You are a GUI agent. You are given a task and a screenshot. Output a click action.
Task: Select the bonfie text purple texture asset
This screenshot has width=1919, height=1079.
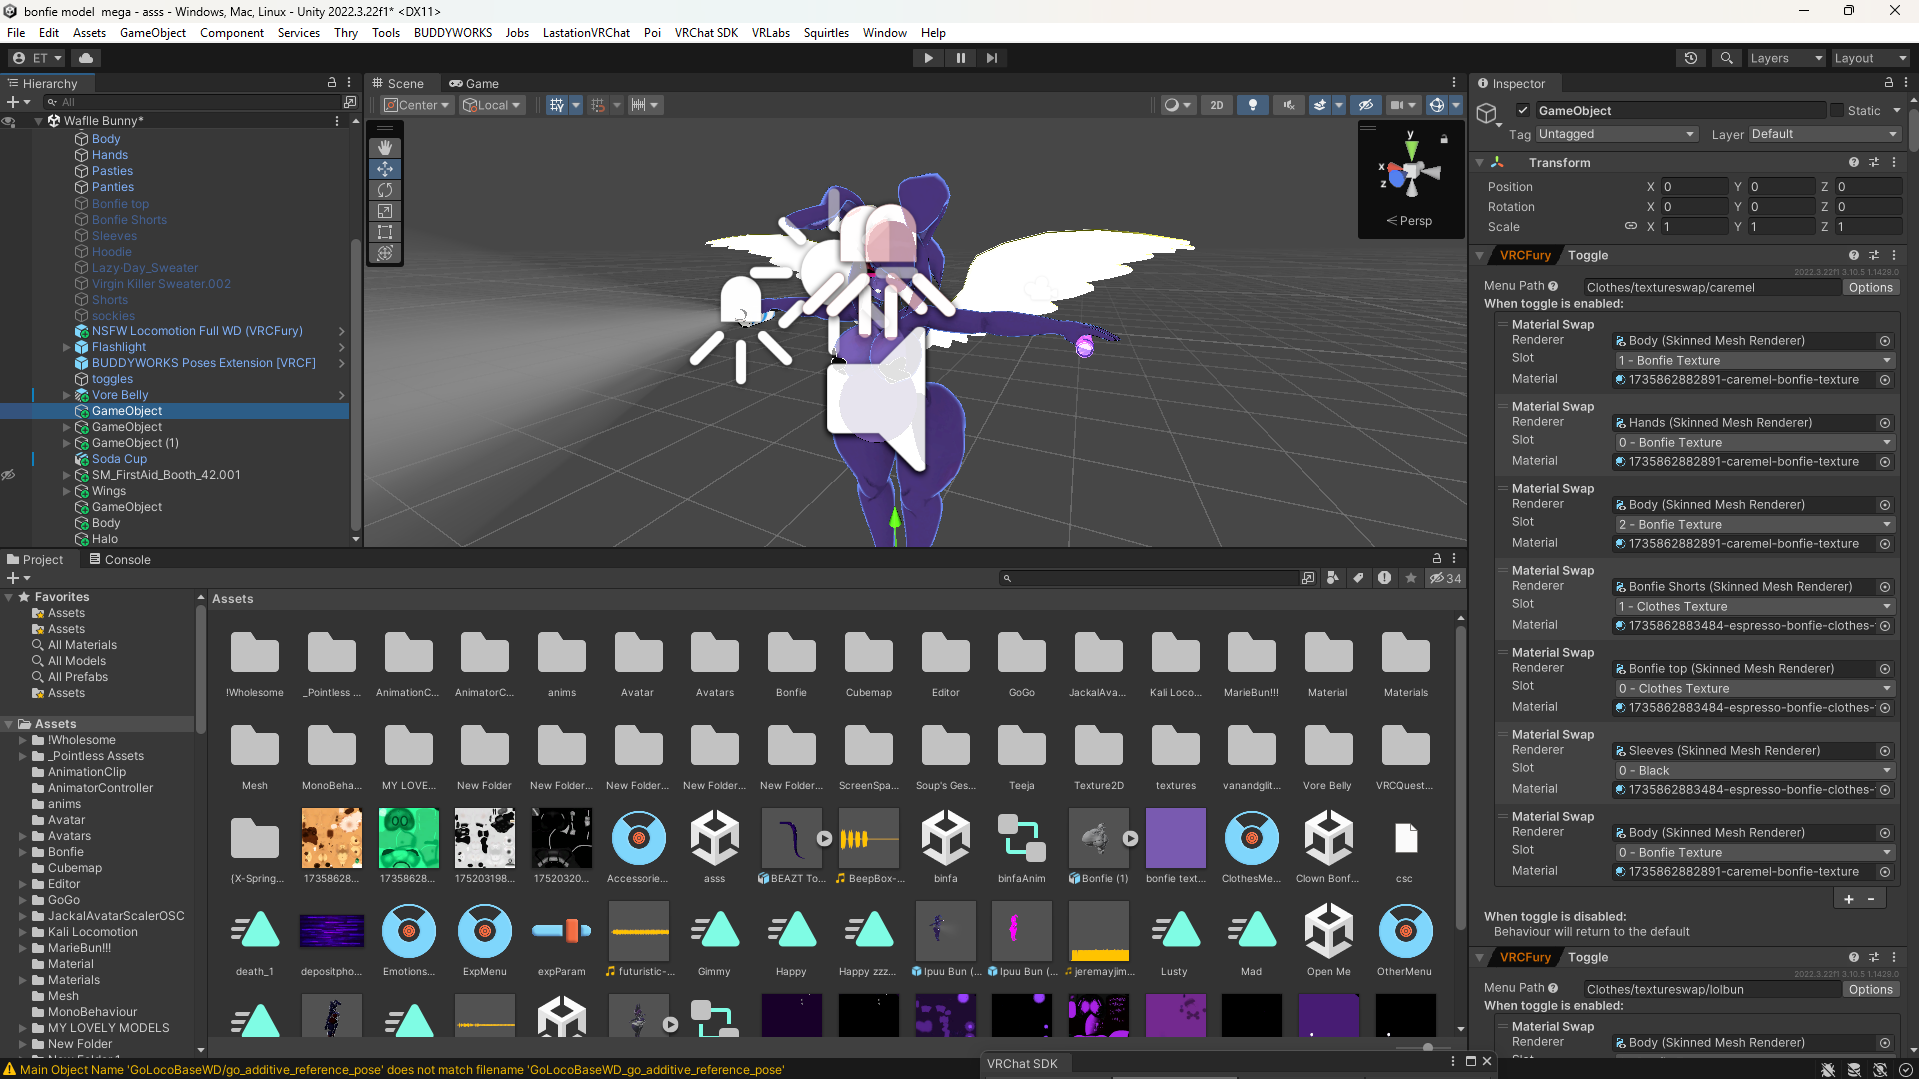click(1175, 847)
